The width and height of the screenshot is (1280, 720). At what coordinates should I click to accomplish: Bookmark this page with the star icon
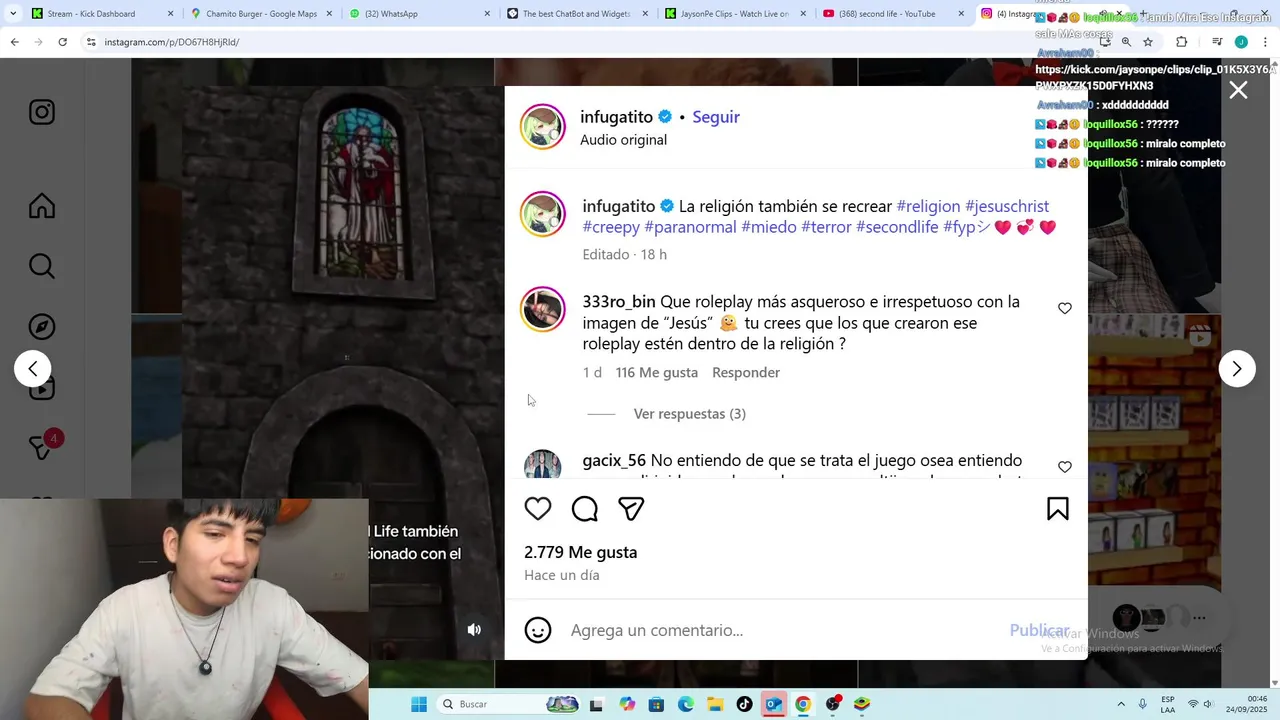pos(1148,42)
